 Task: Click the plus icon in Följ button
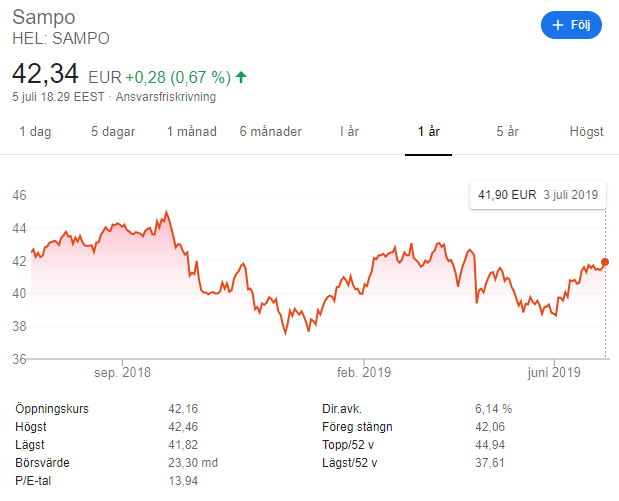(x=557, y=25)
